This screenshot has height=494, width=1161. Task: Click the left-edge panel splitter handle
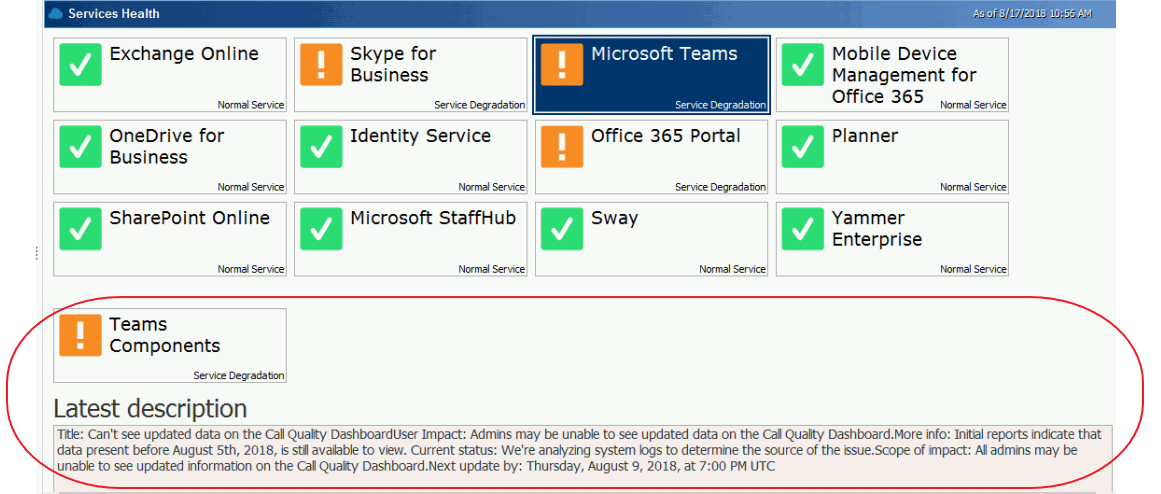[x=37, y=253]
